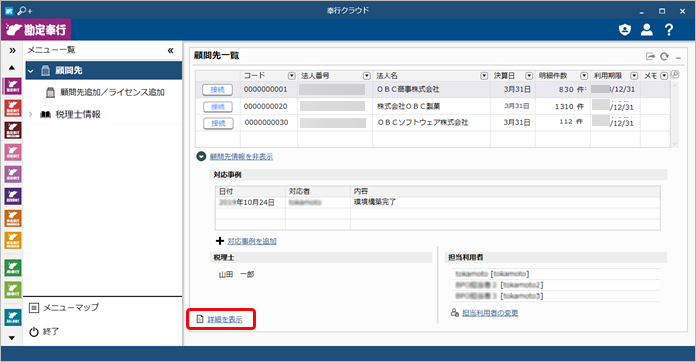
Task: Click the 詳細を表示 link
Action: click(225, 319)
